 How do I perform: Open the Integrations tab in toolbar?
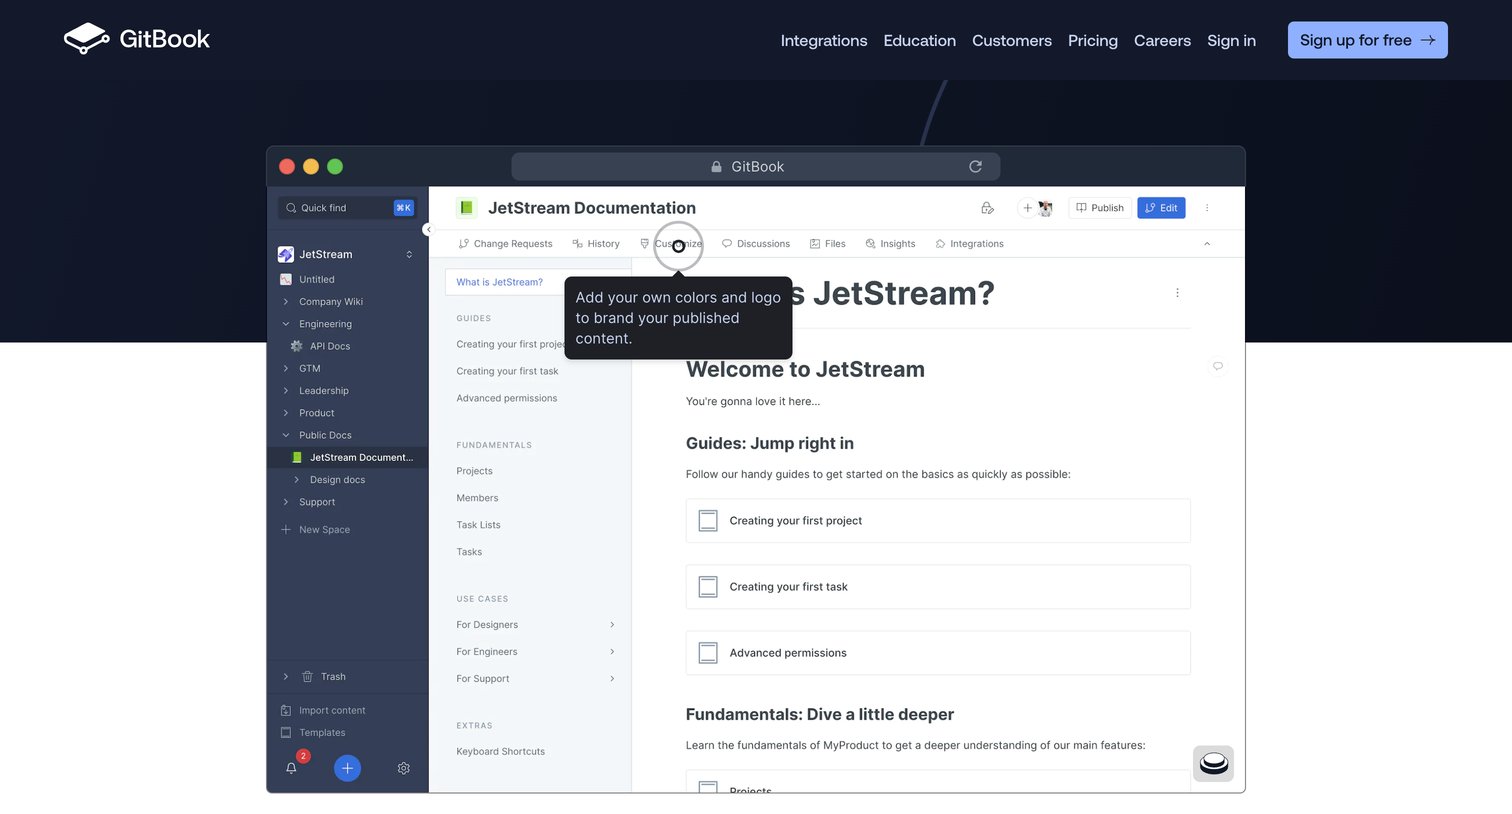point(969,244)
